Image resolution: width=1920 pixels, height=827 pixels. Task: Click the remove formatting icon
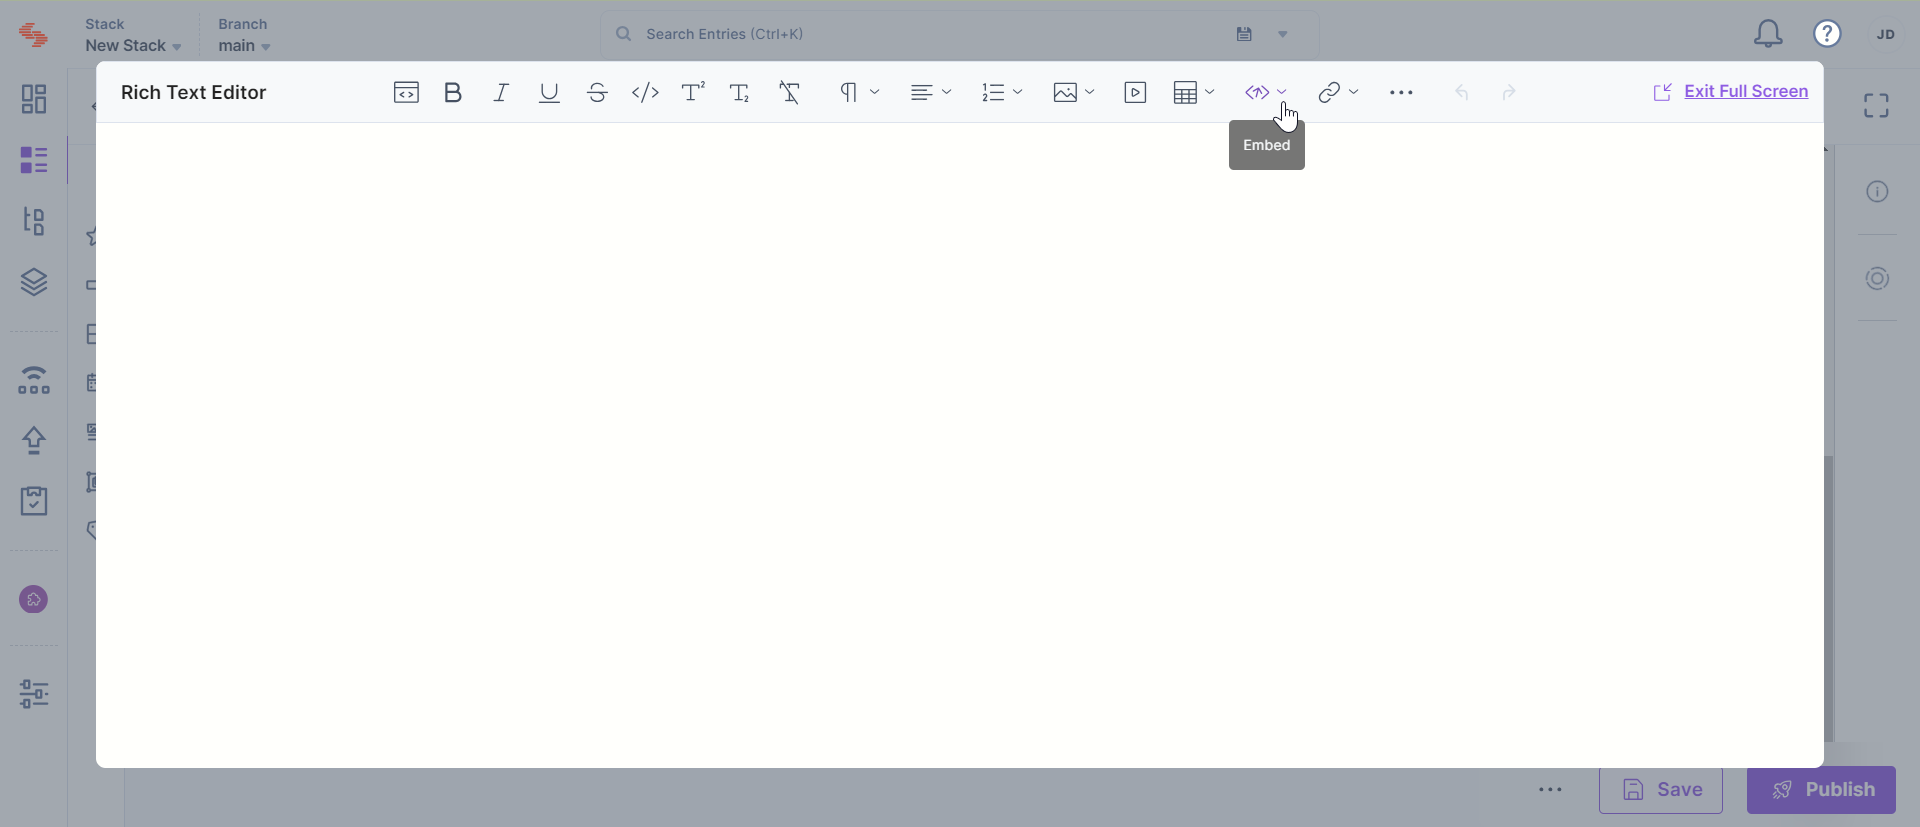click(789, 92)
